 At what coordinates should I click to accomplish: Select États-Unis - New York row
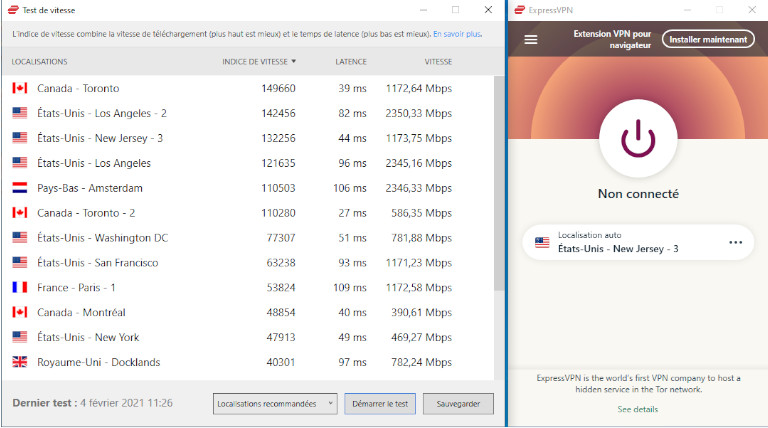click(x=247, y=337)
